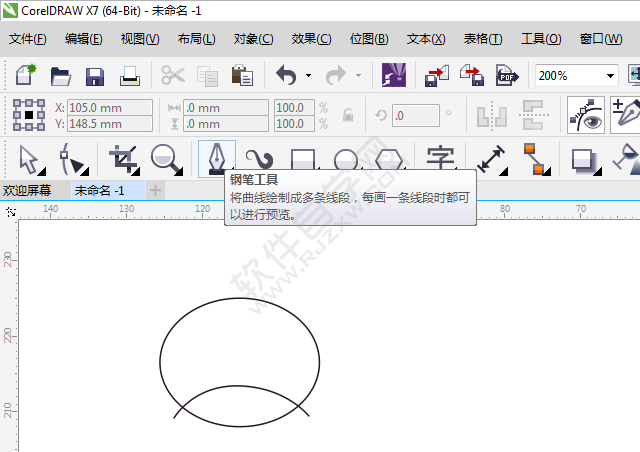The height and width of the screenshot is (452, 640).
Task: Open the 视图(V) menu
Action: pos(140,39)
